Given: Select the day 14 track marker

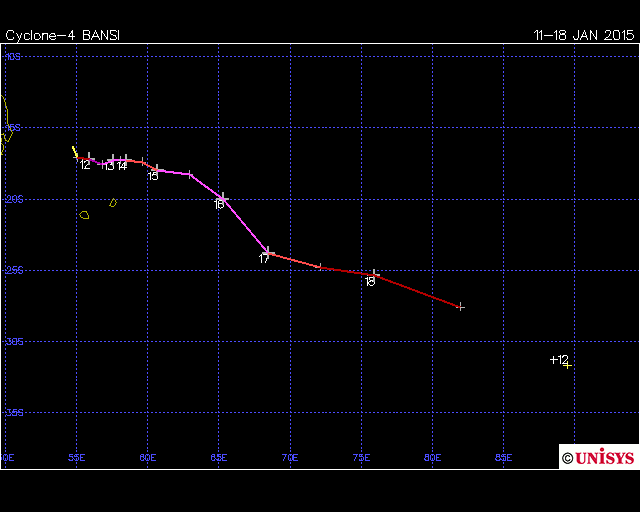Looking at the screenshot, I should coord(124,158).
